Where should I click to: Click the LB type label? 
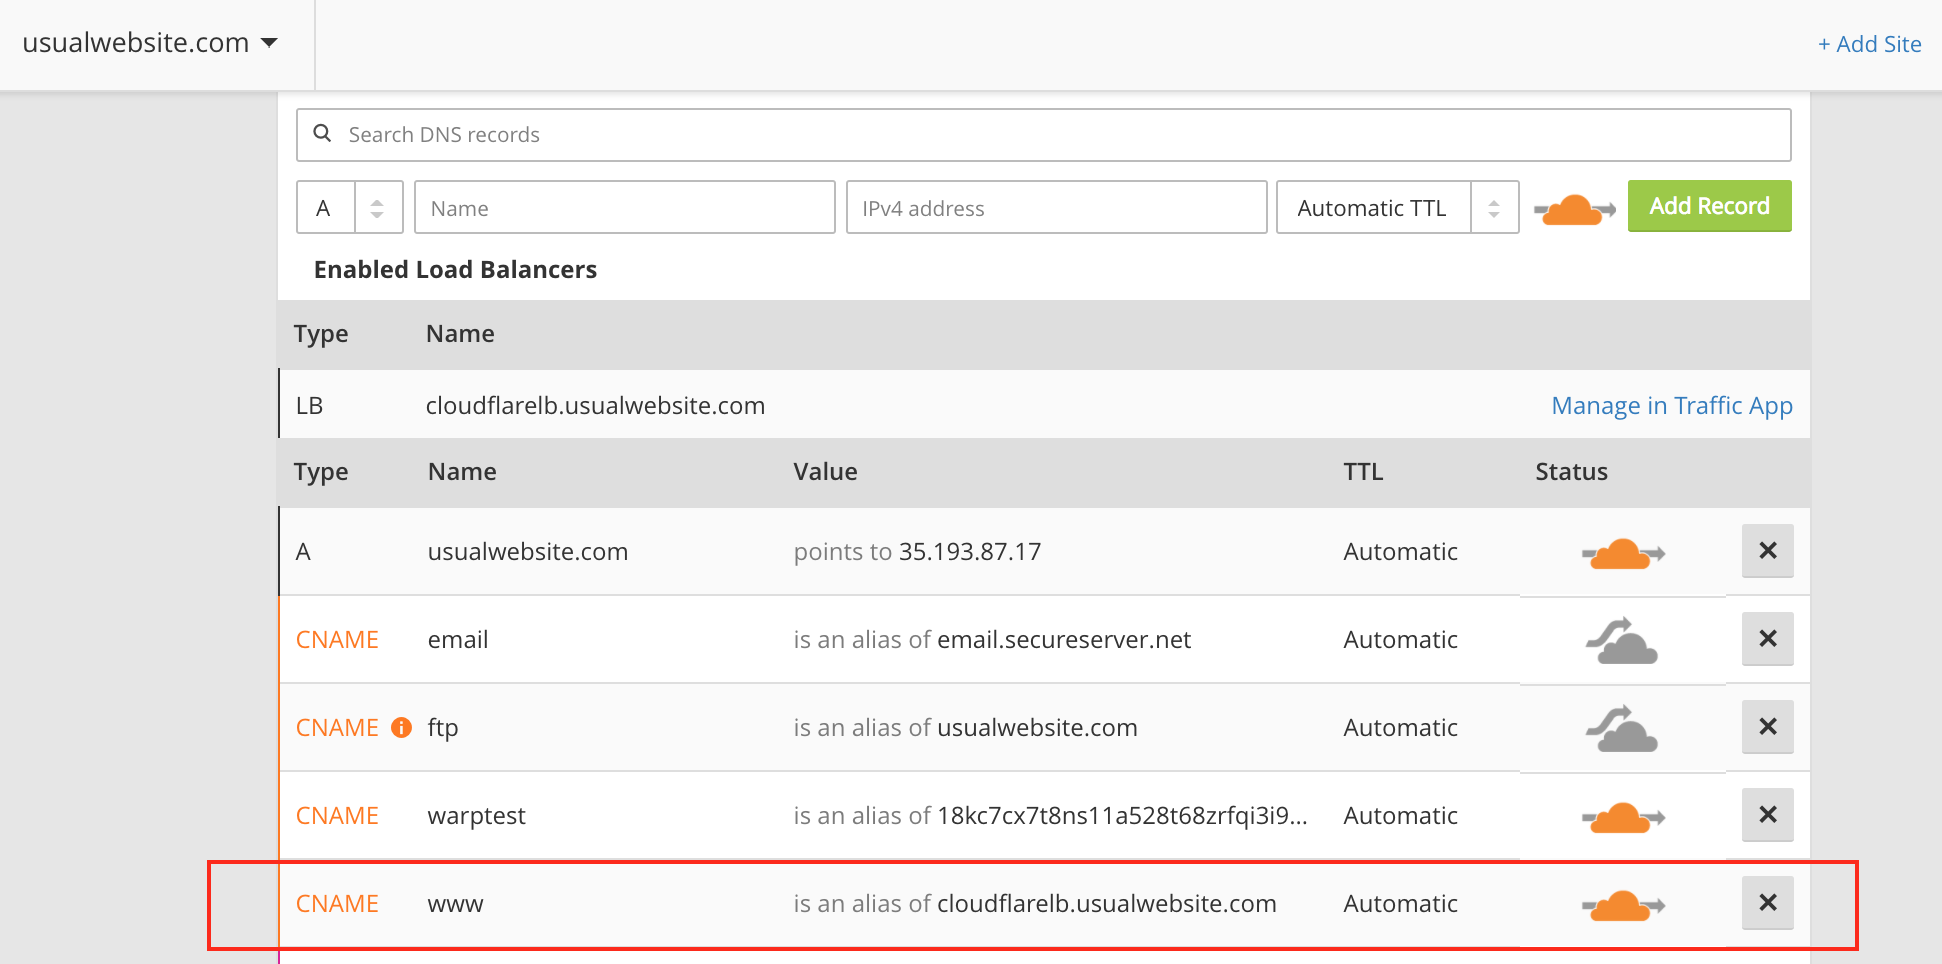point(309,405)
